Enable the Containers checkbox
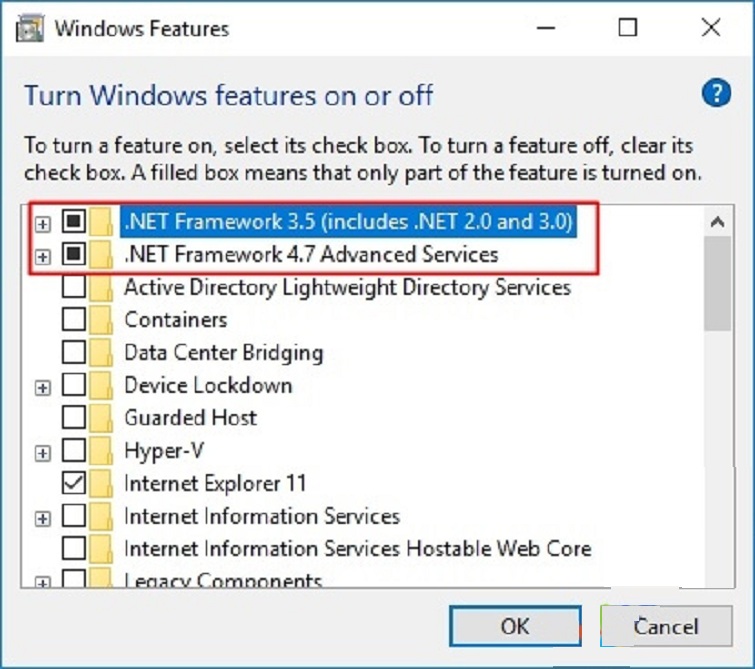Screen dimensions: 755x669 [x=74, y=320]
